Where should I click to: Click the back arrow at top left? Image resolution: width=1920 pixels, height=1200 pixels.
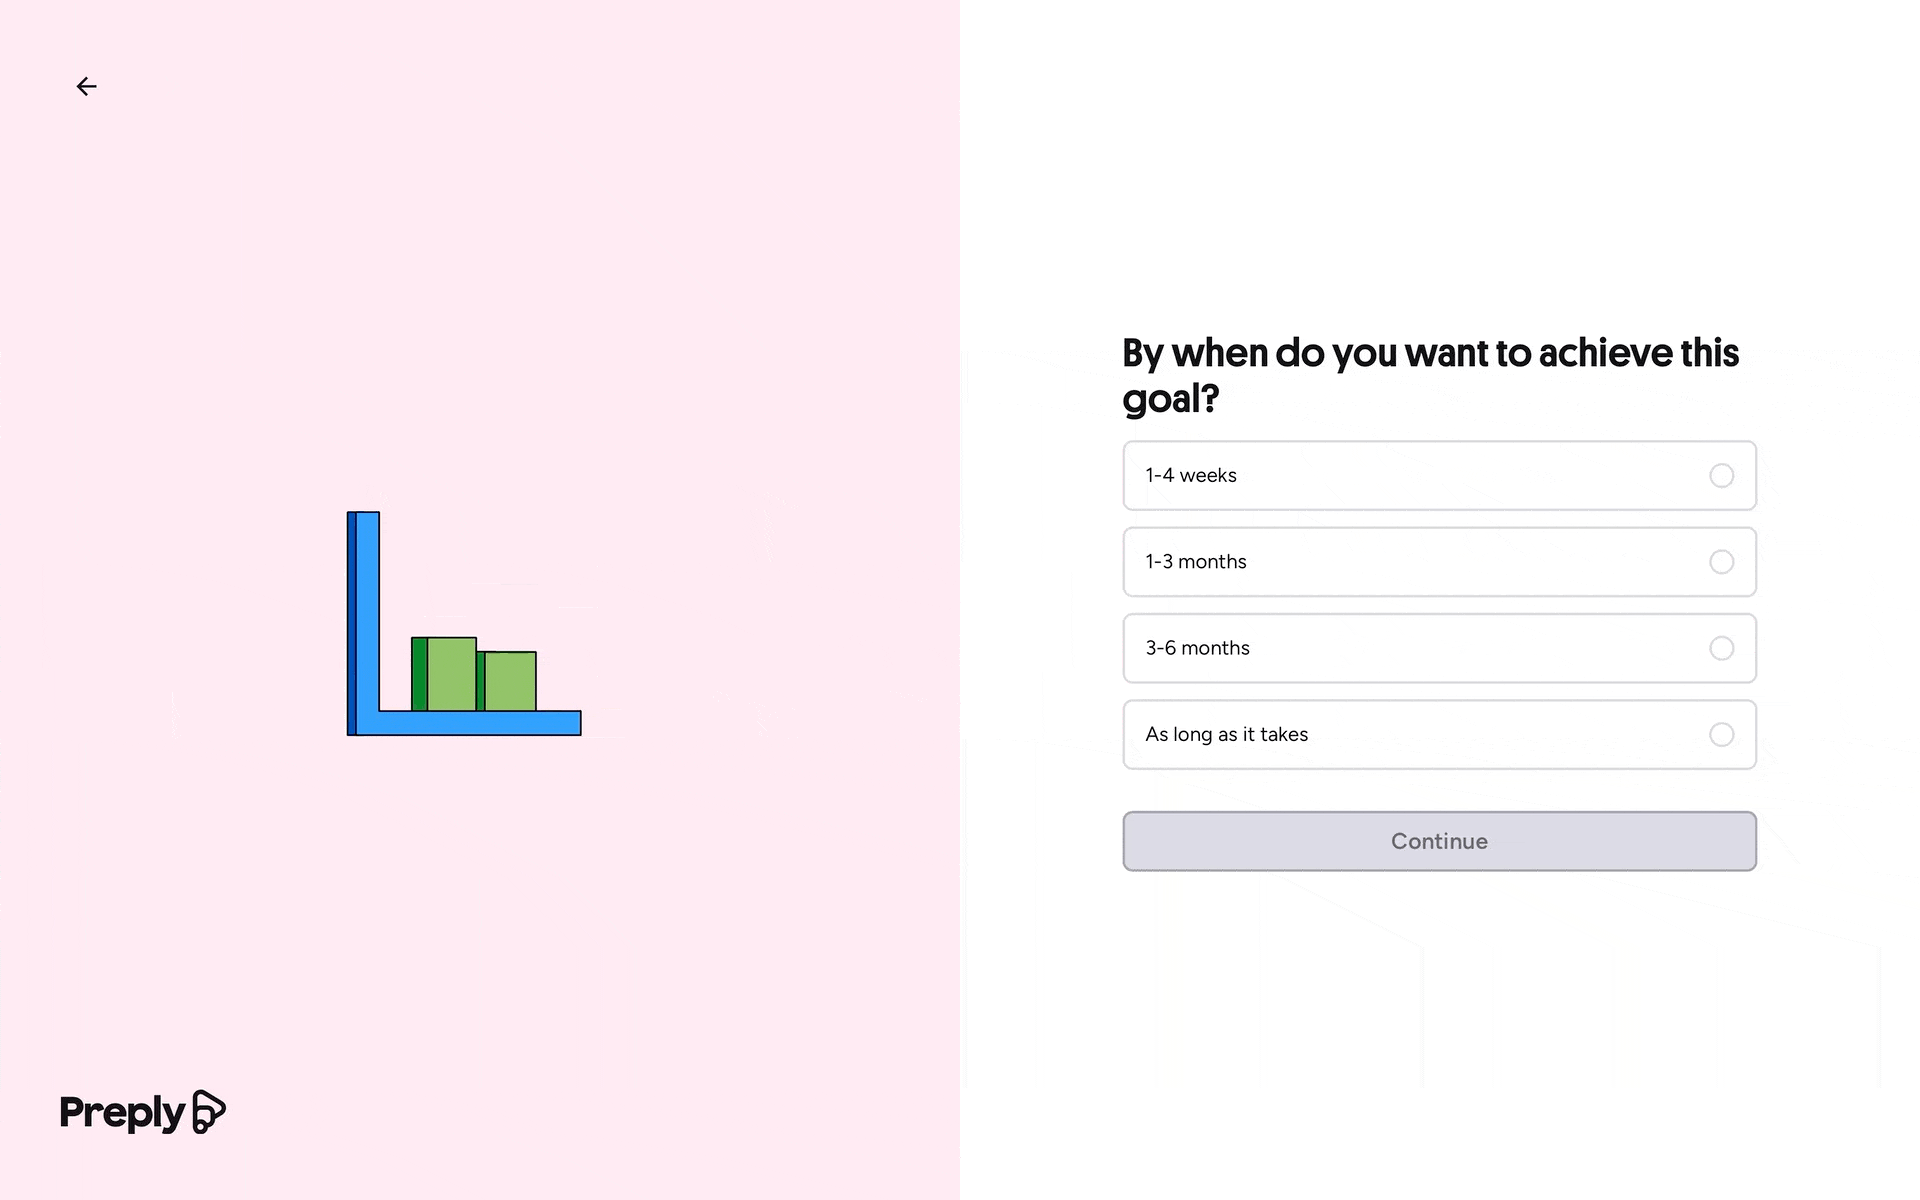pyautogui.click(x=87, y=86)
